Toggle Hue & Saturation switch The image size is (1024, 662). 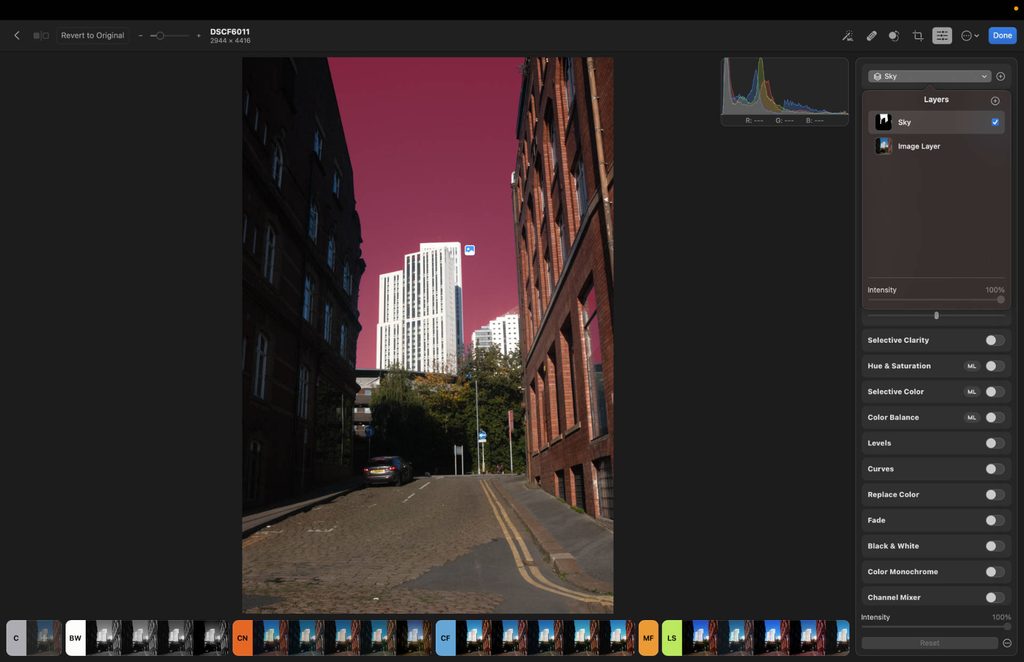pyautogui.click(x=995, y=366)
